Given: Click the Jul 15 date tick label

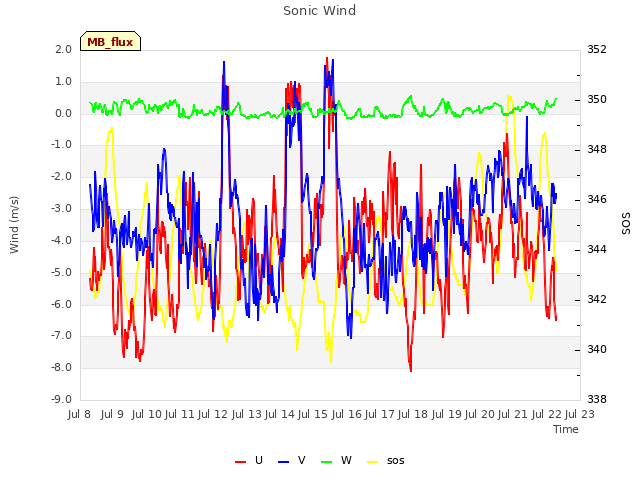Looking at the screenshot, I should (x=313, y=414).
